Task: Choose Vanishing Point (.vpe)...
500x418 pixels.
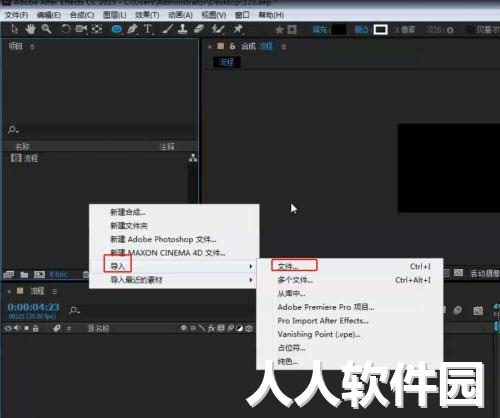Action: 350,334
